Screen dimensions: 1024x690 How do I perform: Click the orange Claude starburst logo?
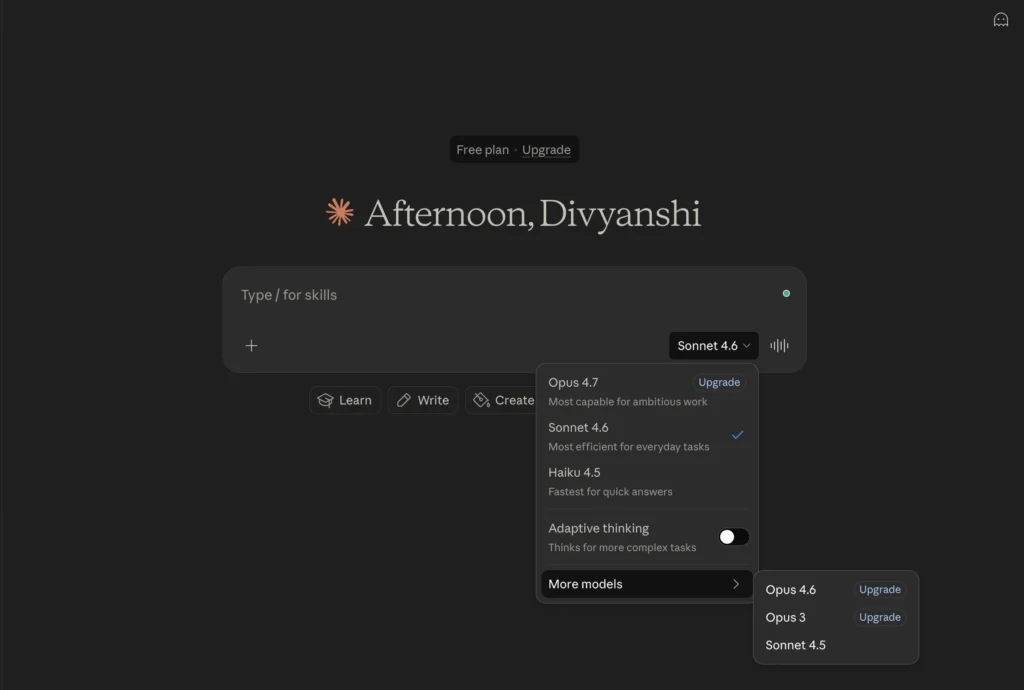pyautogui.click(x=340, y=212)
